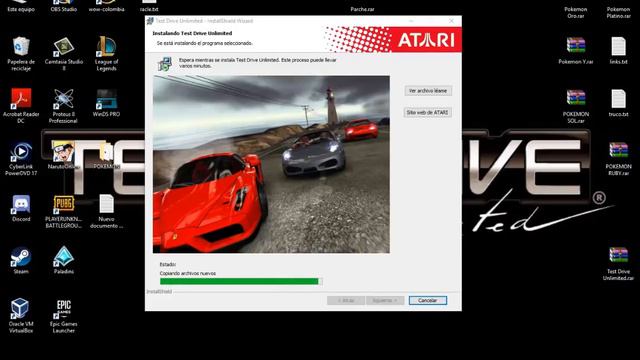Click Ver archivo léame button

(428, 91)
